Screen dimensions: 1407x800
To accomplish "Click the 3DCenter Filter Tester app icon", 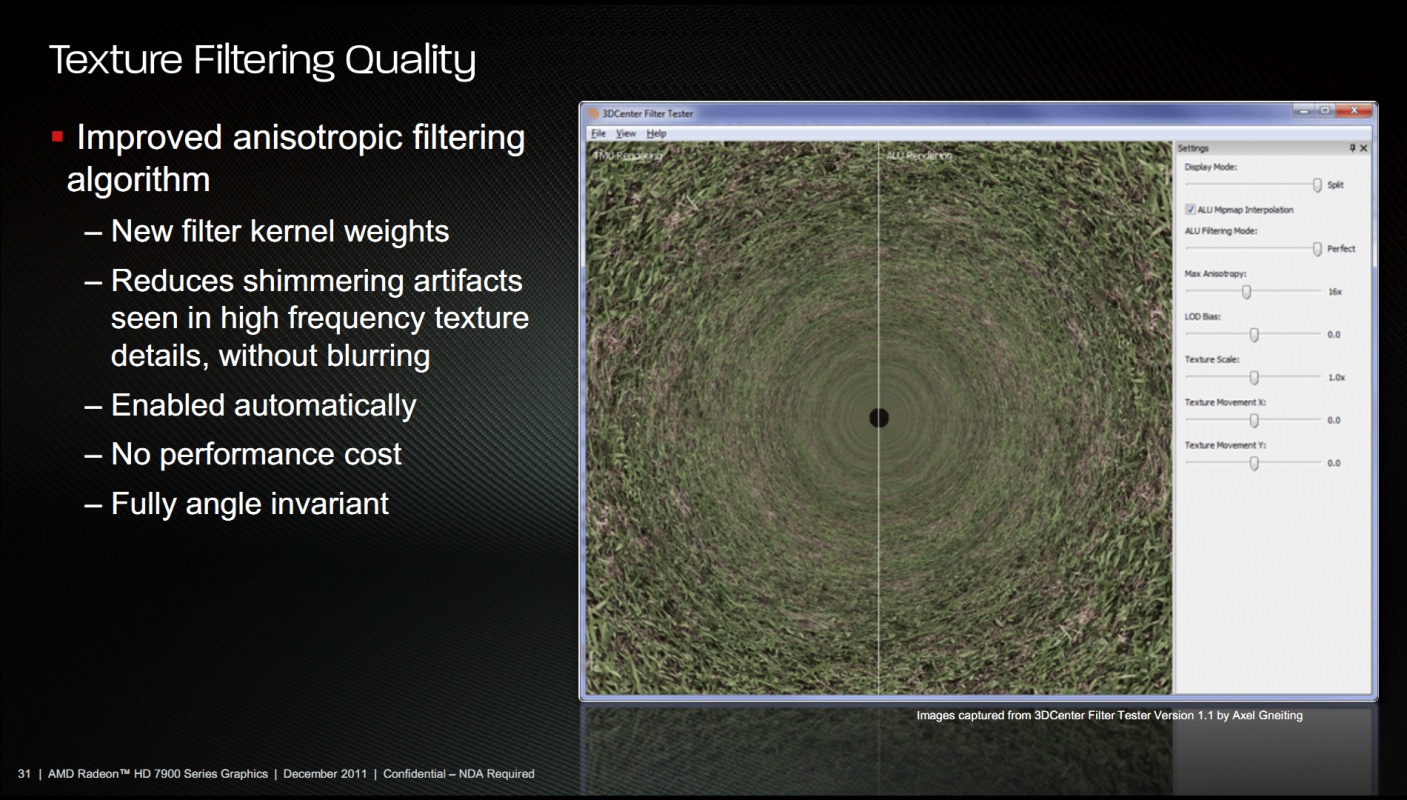I will coord(593,114).
